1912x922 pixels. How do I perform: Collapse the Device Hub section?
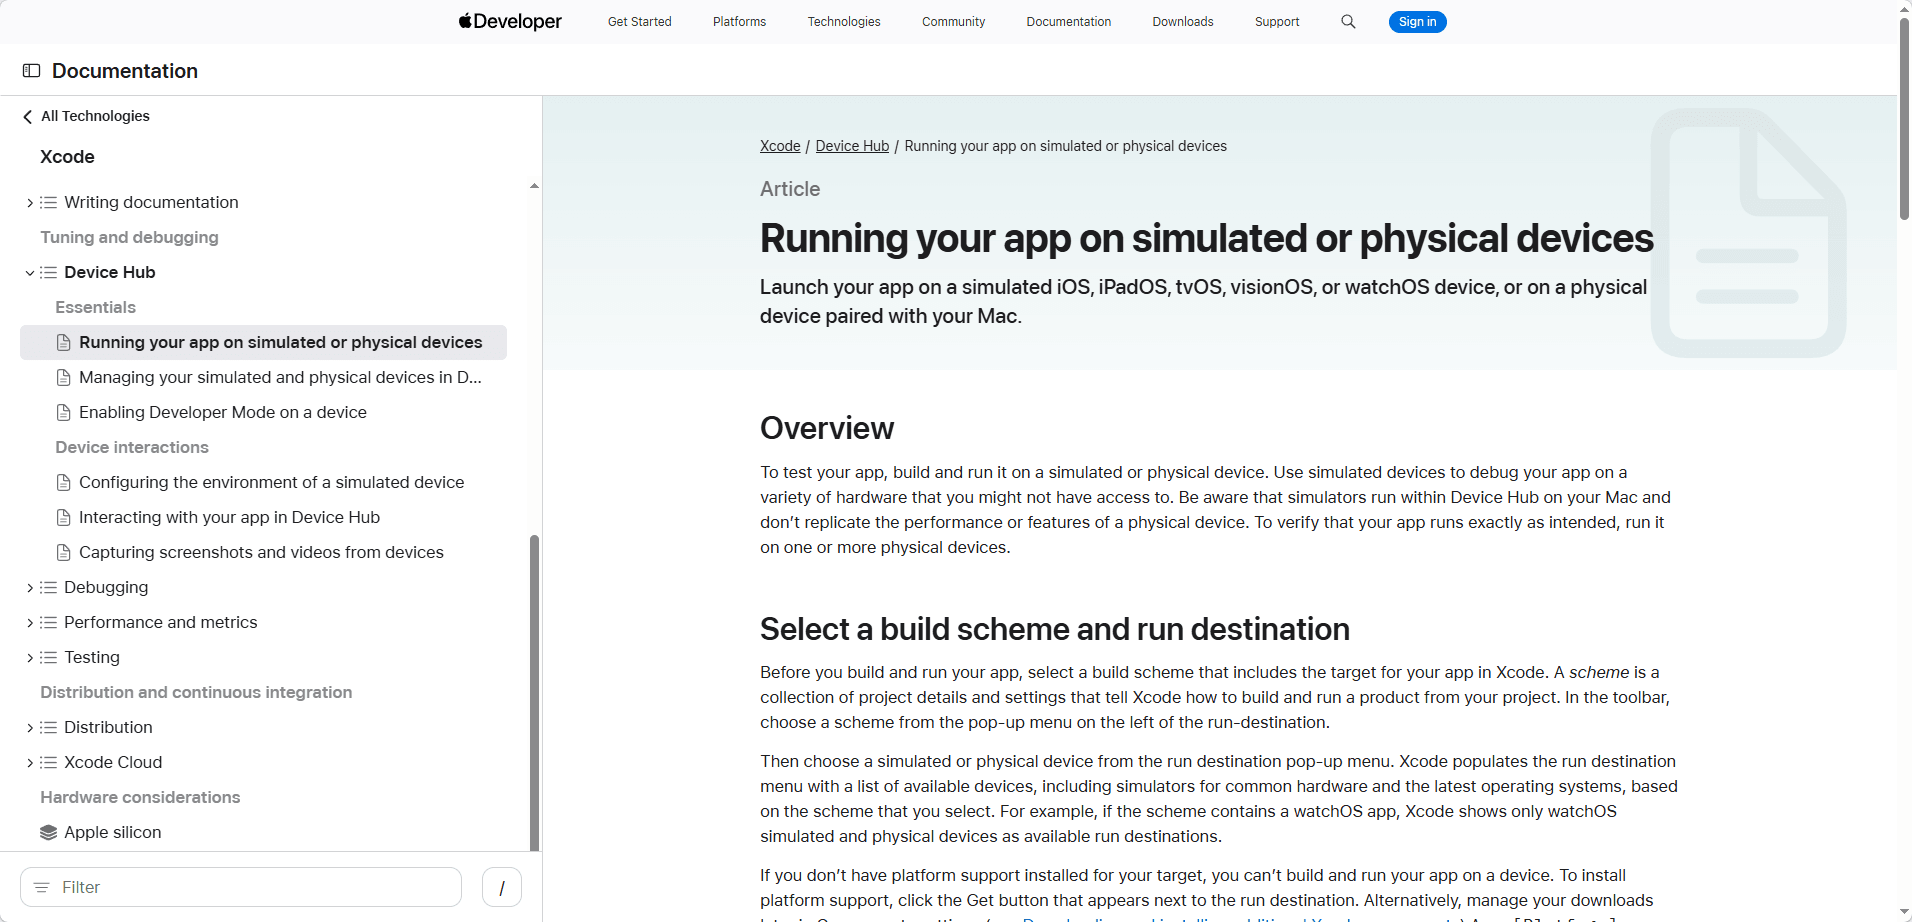[30, 272]
